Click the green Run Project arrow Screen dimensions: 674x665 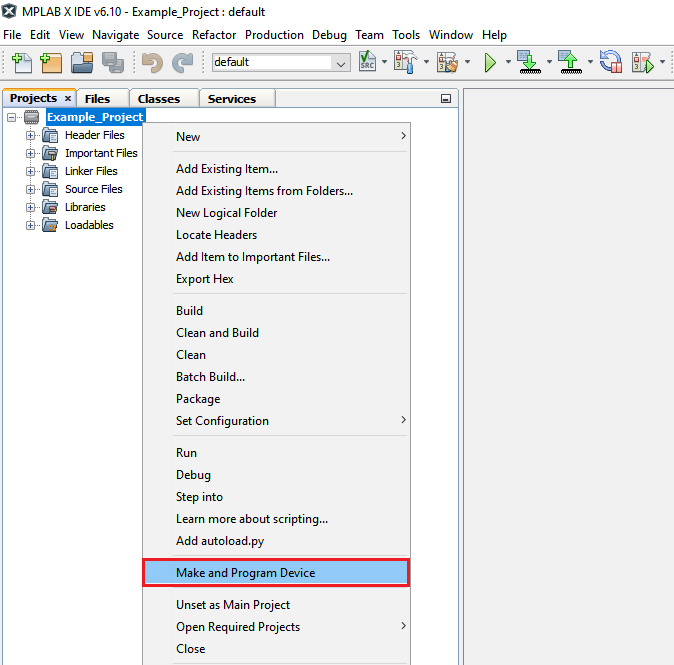(490, 63)
